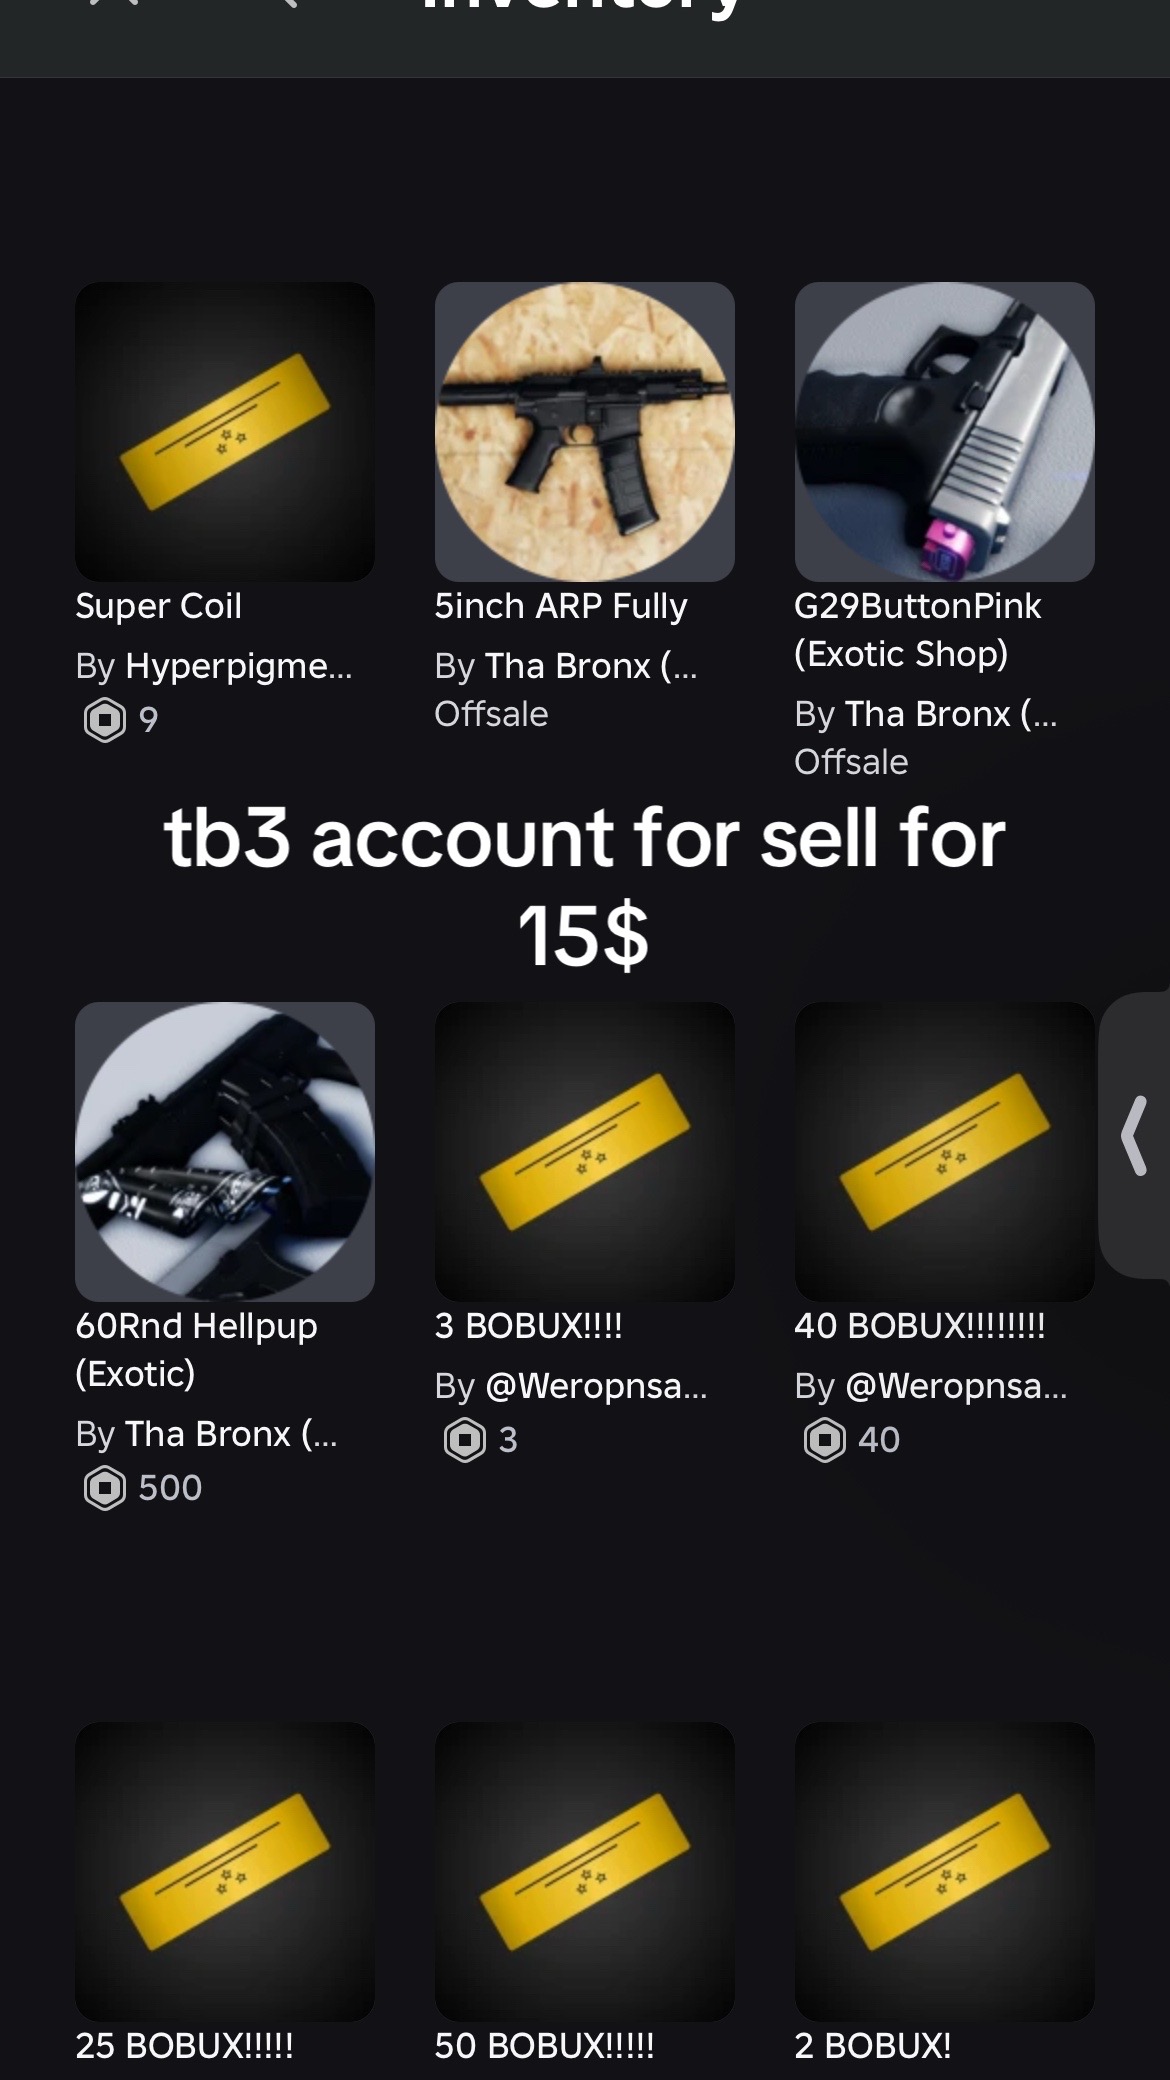Tap the 3 BOBUX gold ticket icon
The height and width of the screenshot is (2080, 1170).
point(585,1152)
